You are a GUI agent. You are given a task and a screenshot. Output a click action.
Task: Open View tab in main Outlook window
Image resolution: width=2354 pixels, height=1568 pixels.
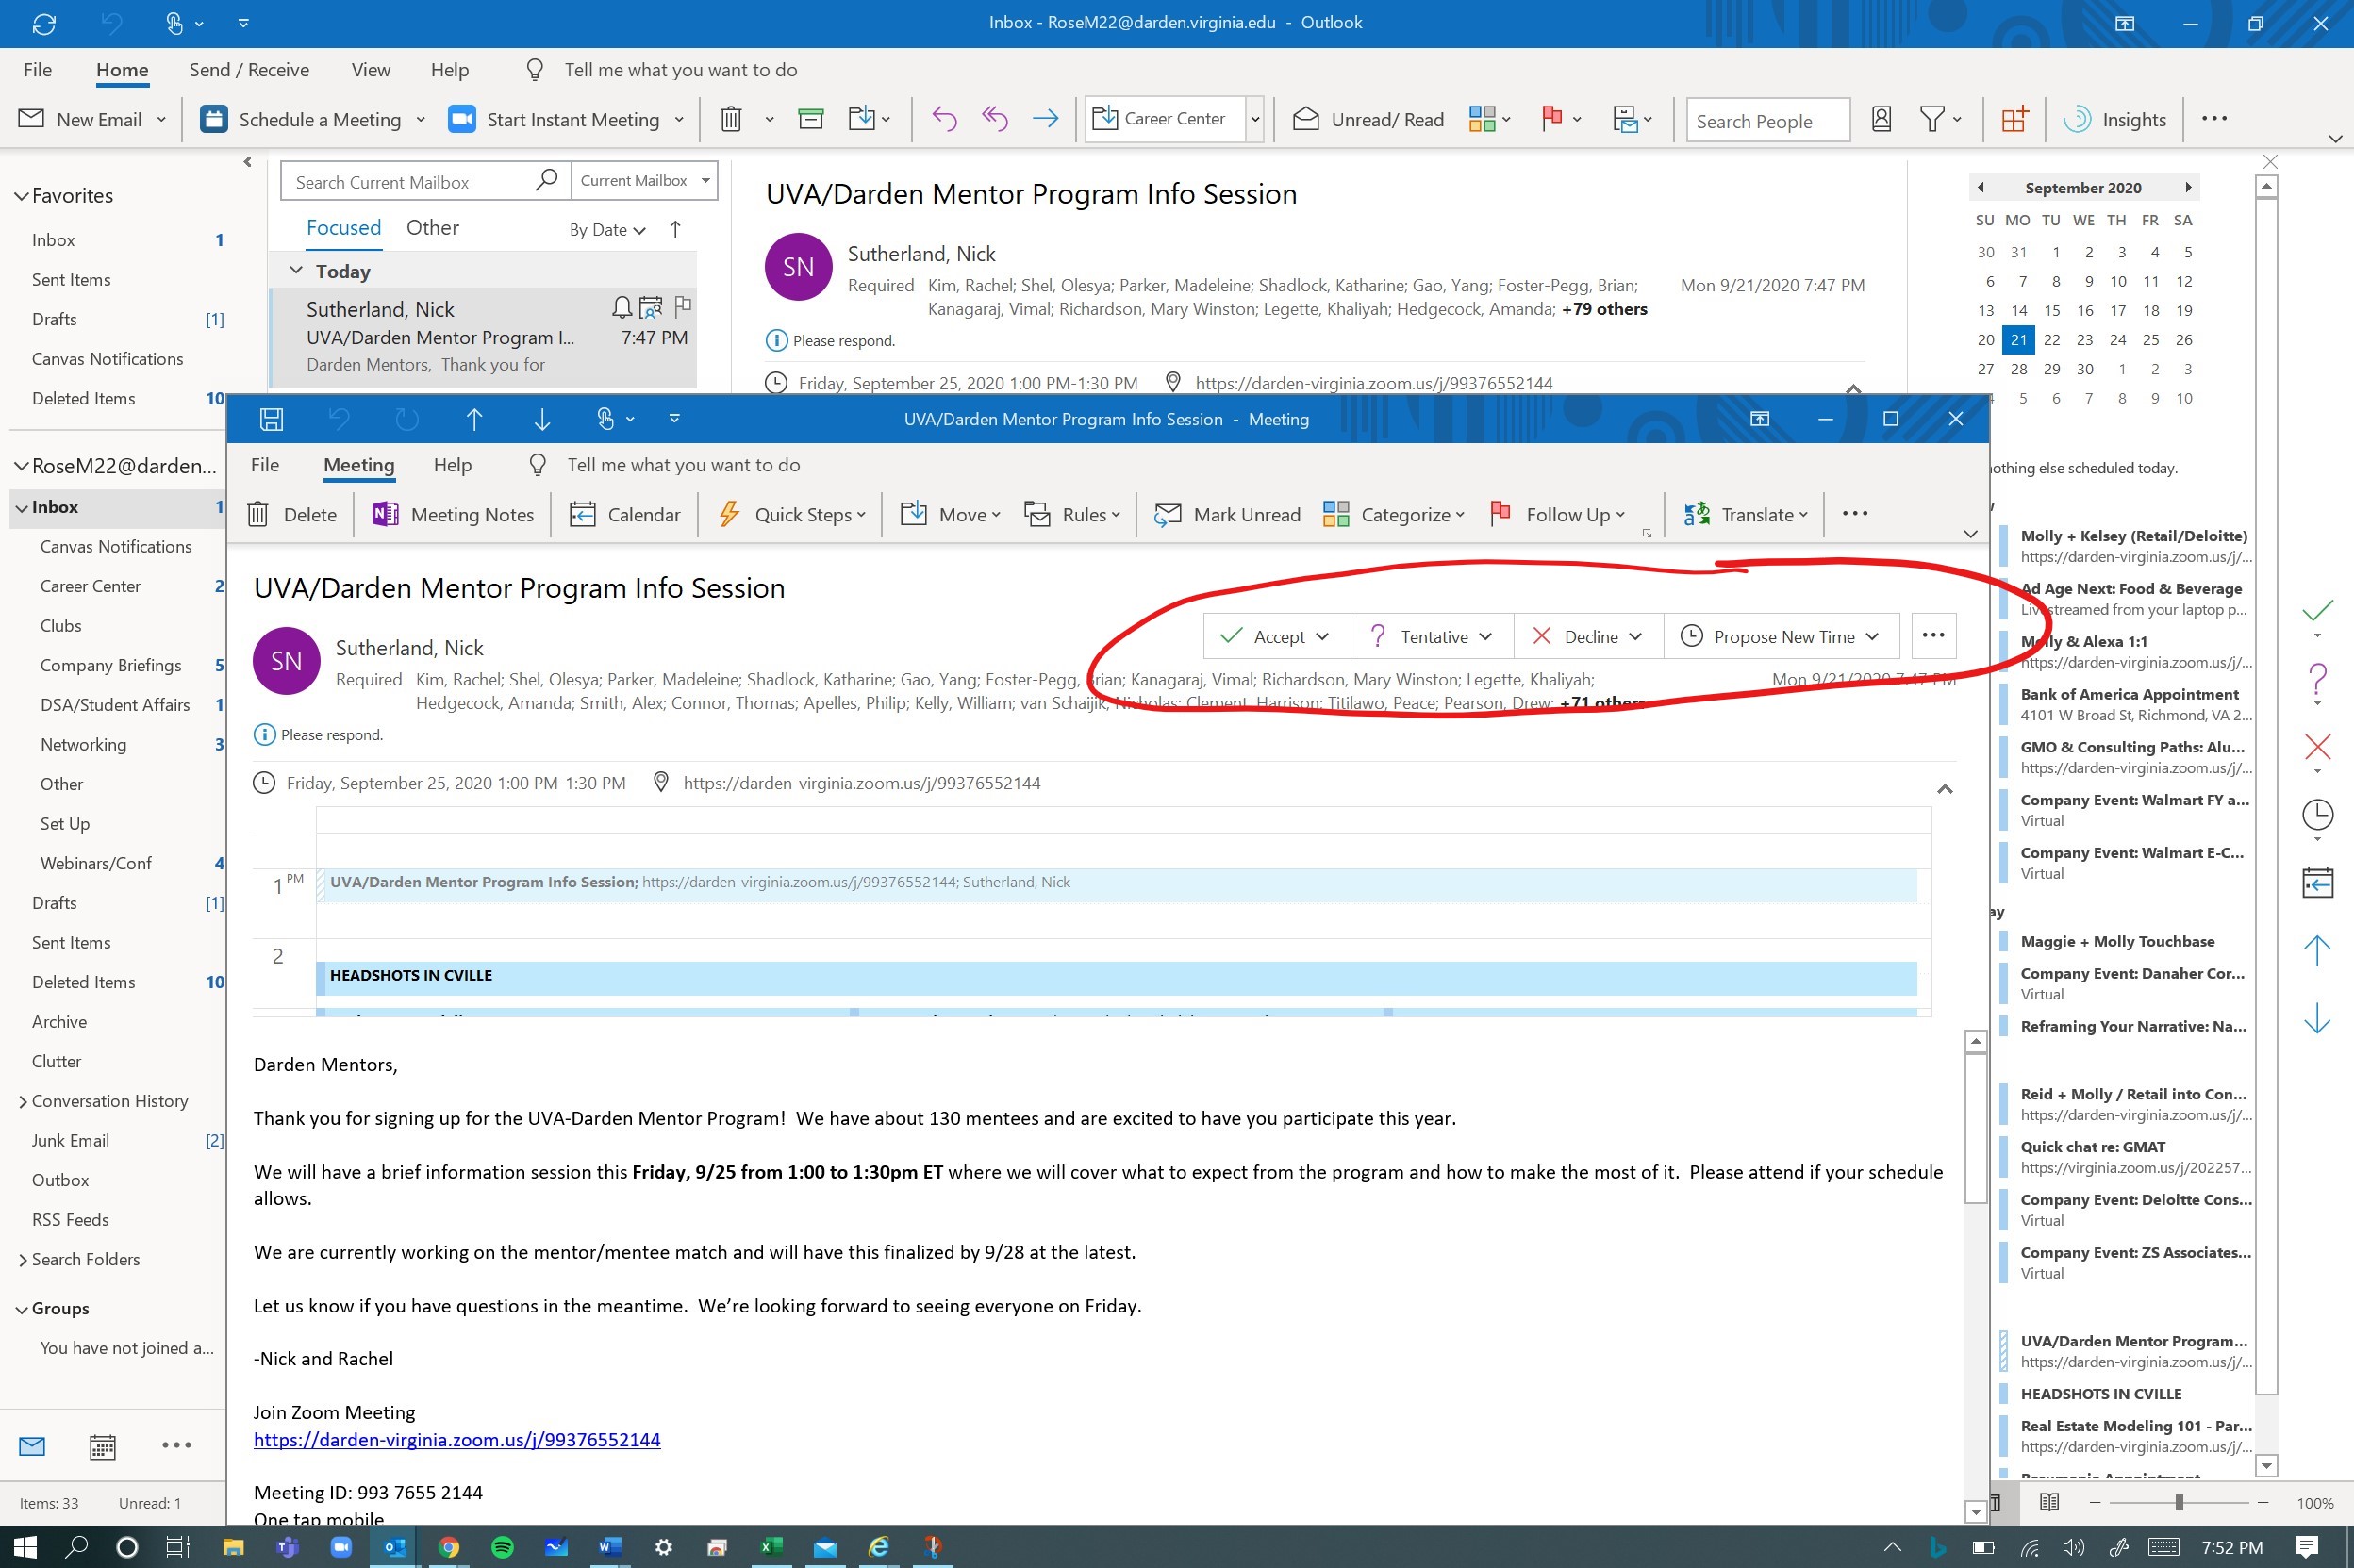[x=370, y=70]
